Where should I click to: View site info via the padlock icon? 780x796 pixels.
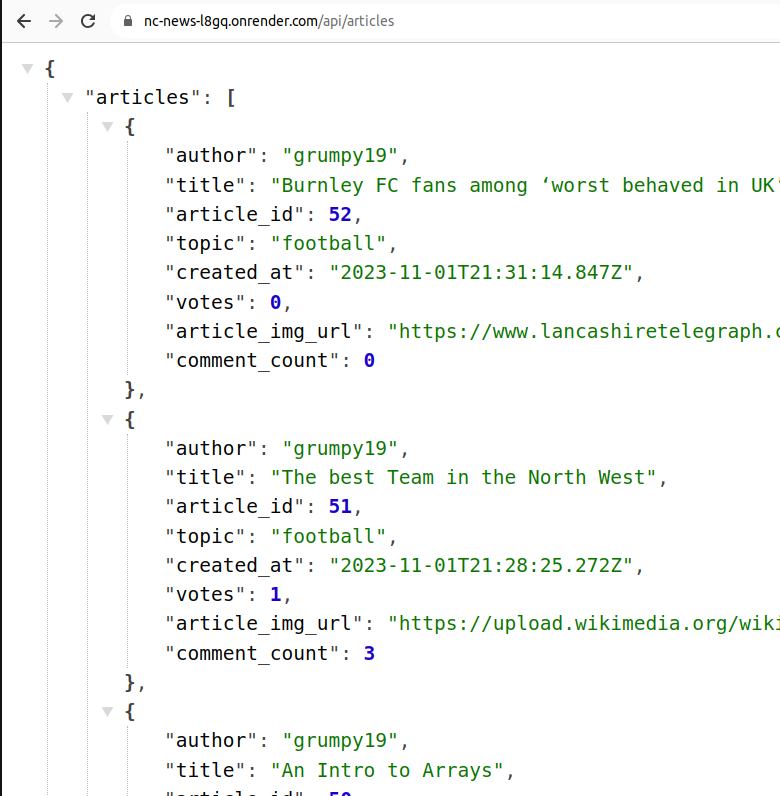tap(128, 21)
